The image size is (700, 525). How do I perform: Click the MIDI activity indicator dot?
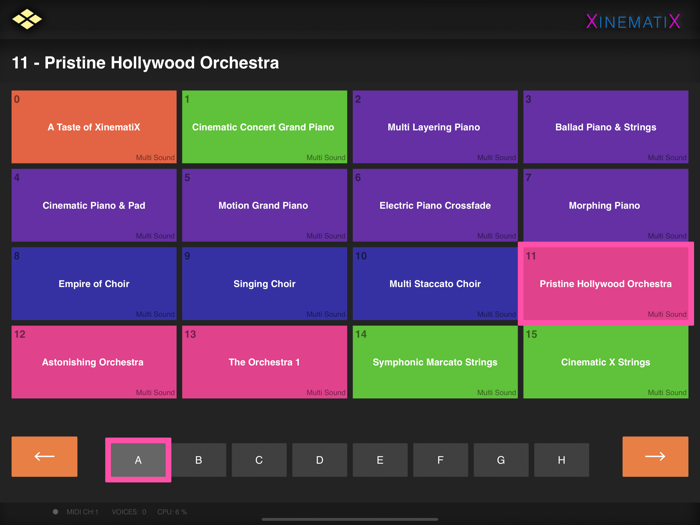pyautogui.click(x=55, y=512)
